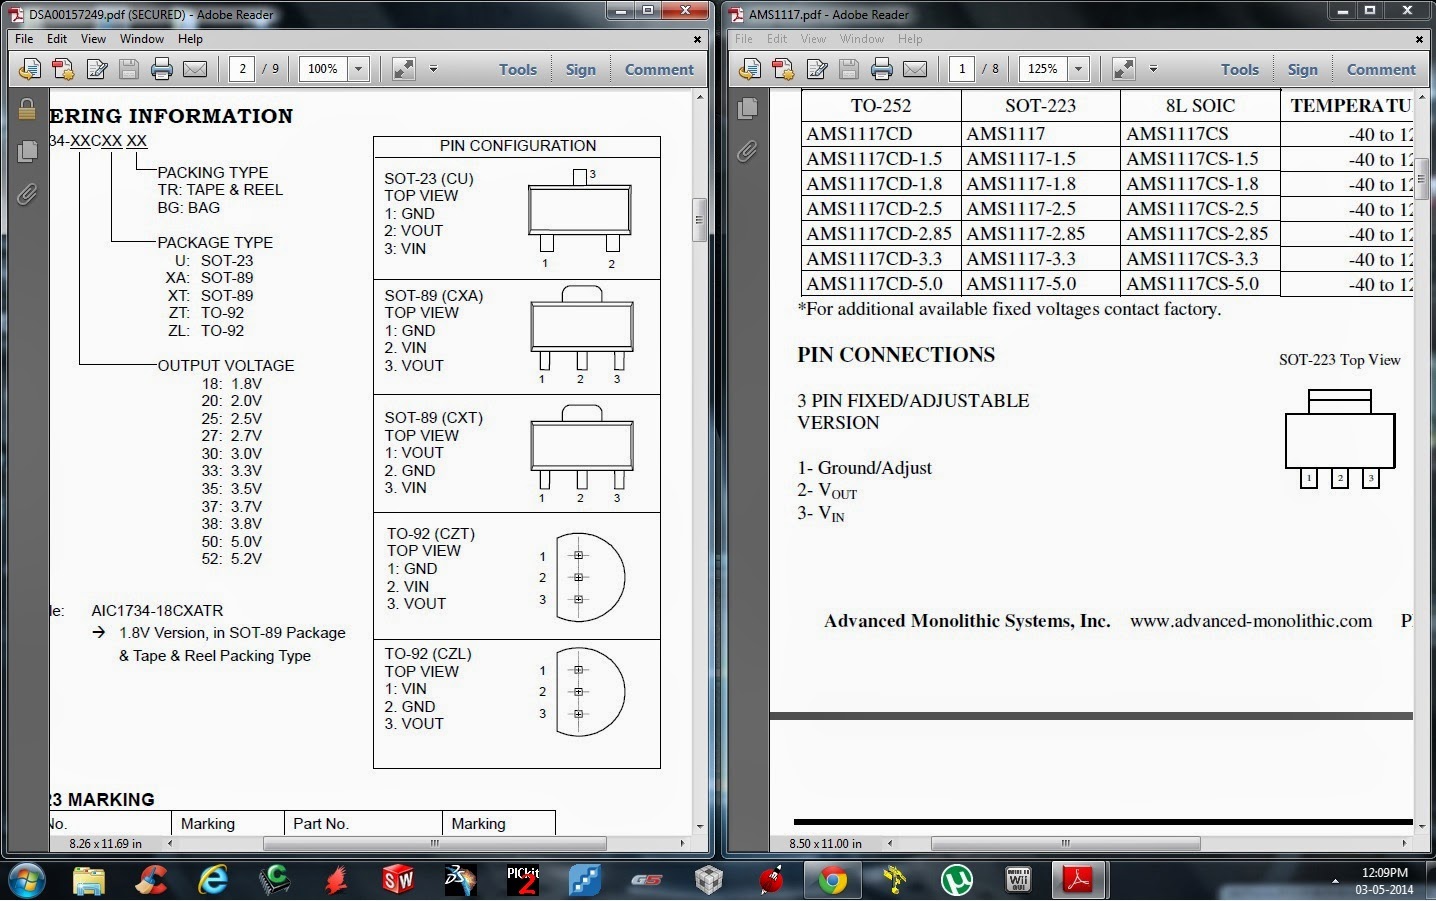Open File menu in AMS1117 window

pos(744,39)
